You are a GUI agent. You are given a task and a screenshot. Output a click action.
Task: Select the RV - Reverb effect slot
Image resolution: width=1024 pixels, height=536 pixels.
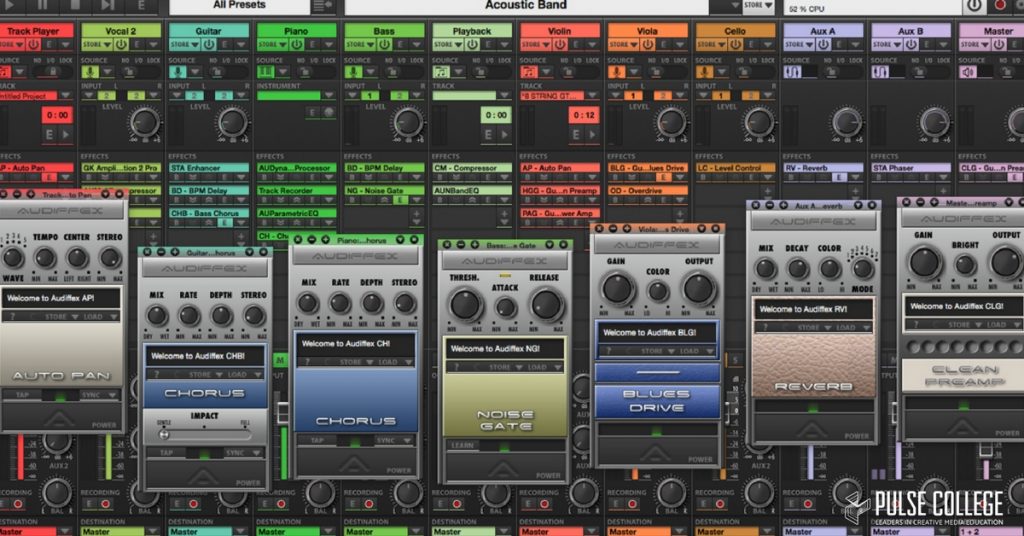point(824,168)
